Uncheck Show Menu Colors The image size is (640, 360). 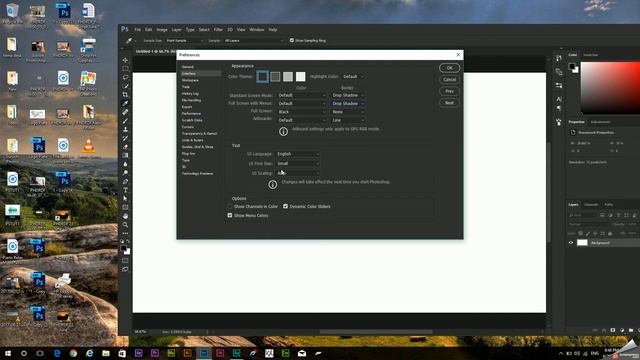coord(230,216)
